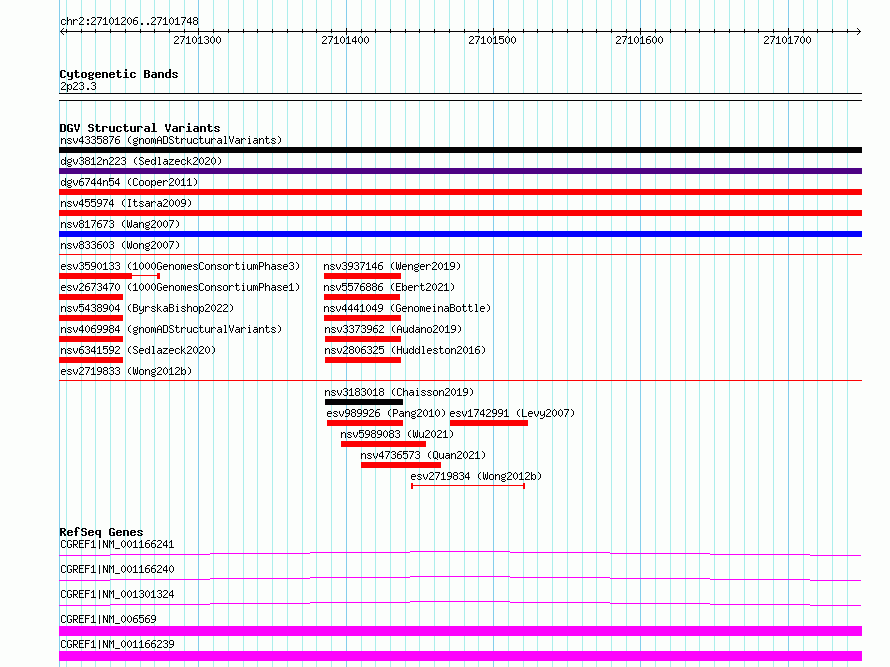
Task: Click the red dgv6744n54 variant bar
Action: 460,192
